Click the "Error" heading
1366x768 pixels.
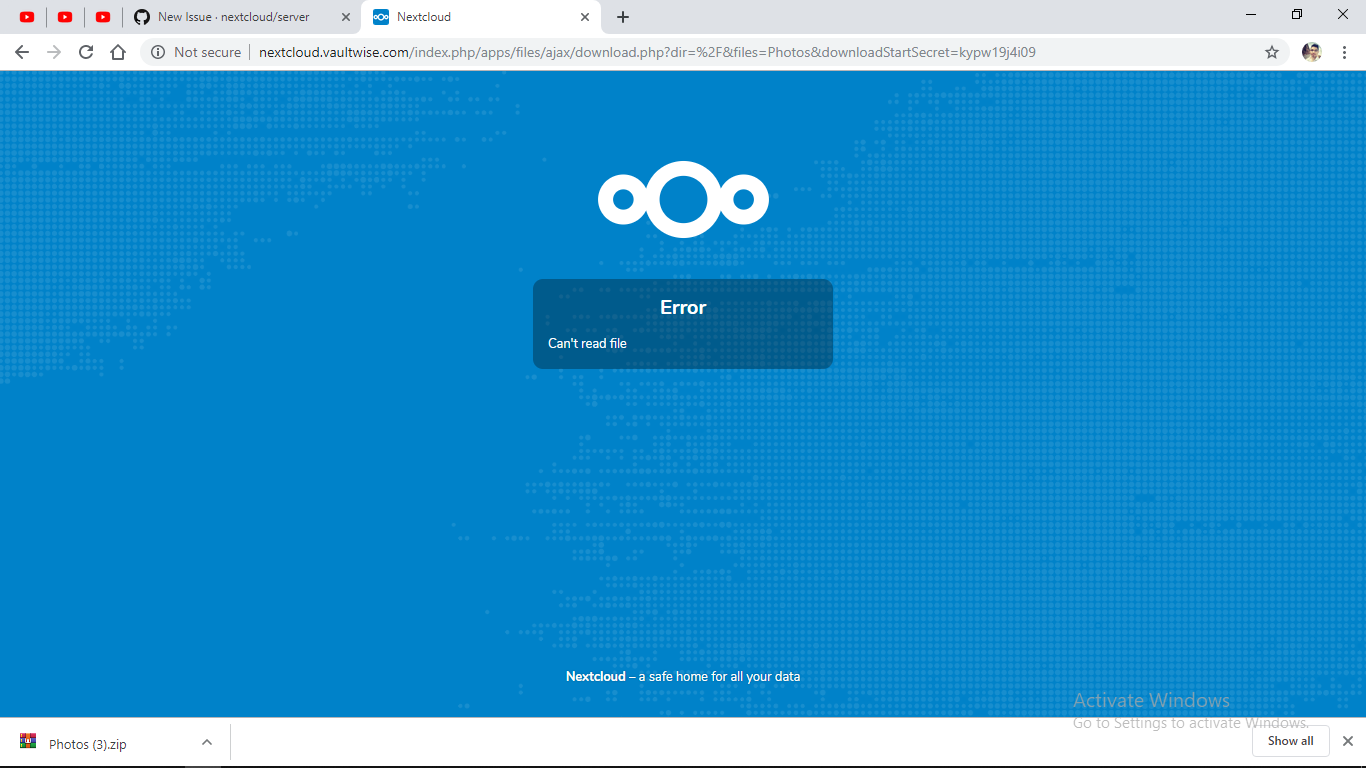pos(683,307)
